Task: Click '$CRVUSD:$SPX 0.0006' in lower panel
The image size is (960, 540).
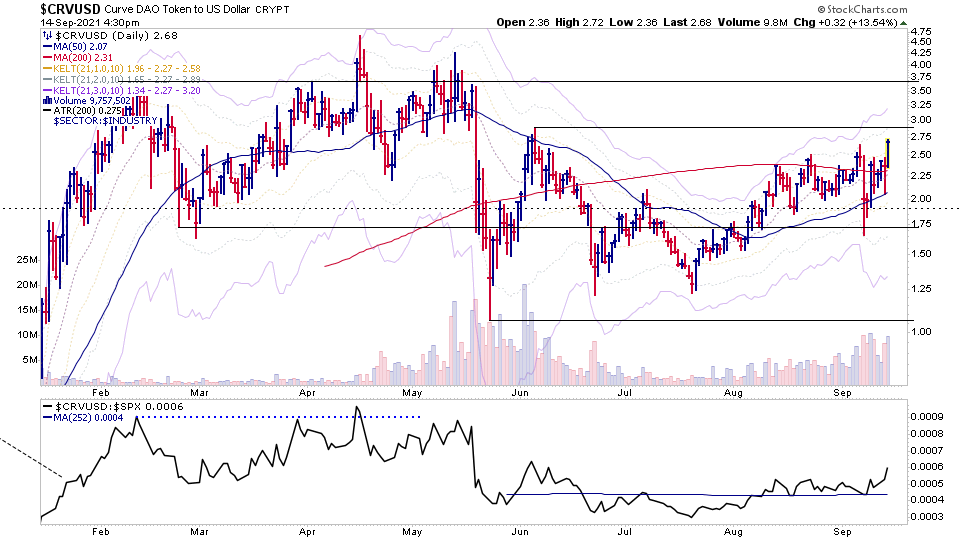Action: pyautogui.click(x=119, y=407)
